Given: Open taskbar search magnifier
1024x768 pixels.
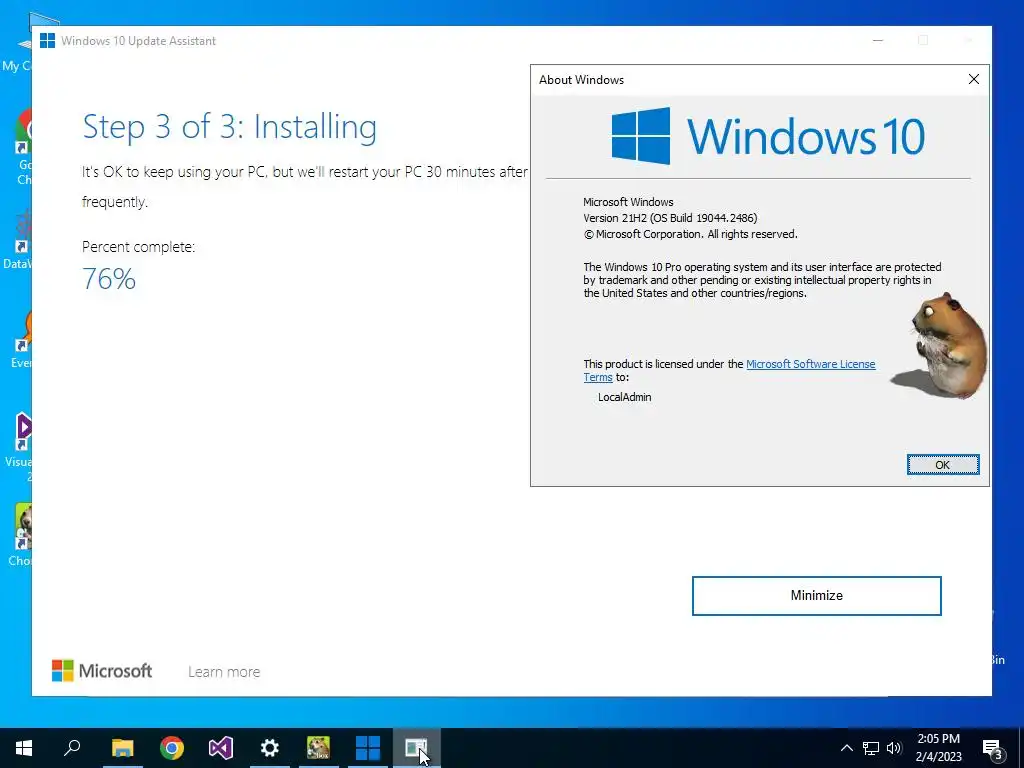Looking at the screenshot, I should [72, 748].
